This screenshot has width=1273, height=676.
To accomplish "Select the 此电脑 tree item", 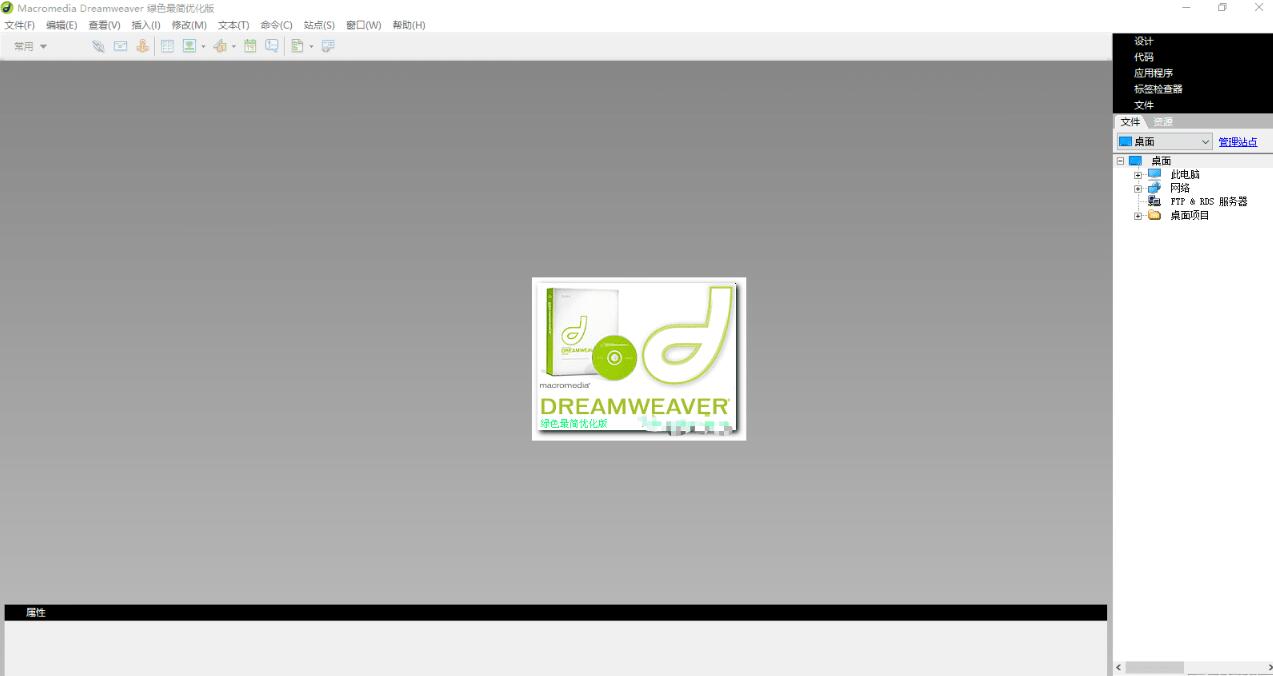I will (x=1184, y=174).
